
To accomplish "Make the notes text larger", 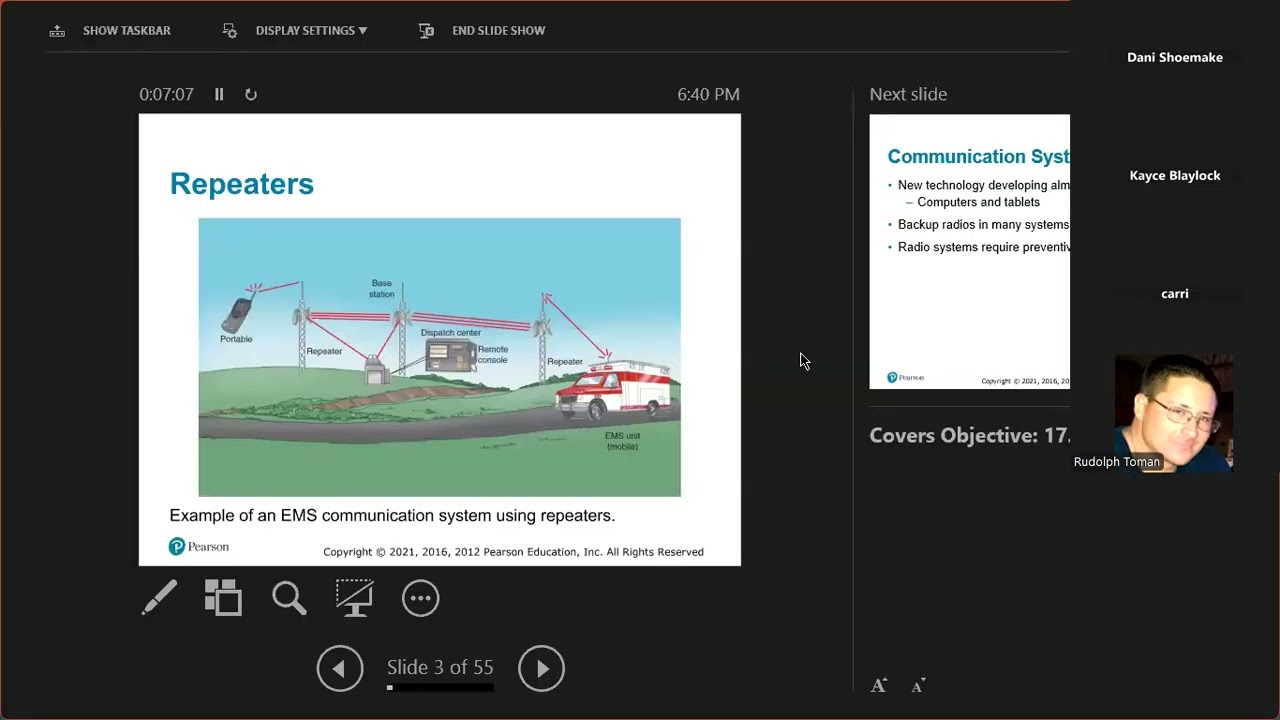I will click(x=879, y=685).
